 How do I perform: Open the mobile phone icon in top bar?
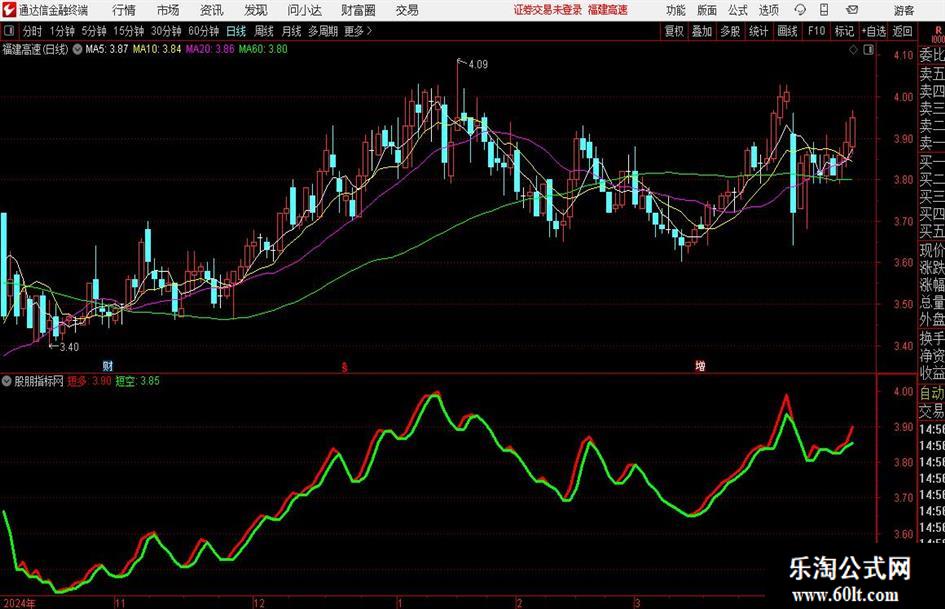pos(824,10)
